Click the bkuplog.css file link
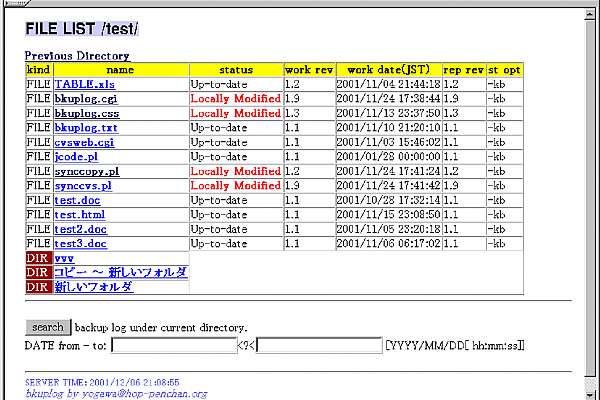600x400 pixels. (88, 114)
